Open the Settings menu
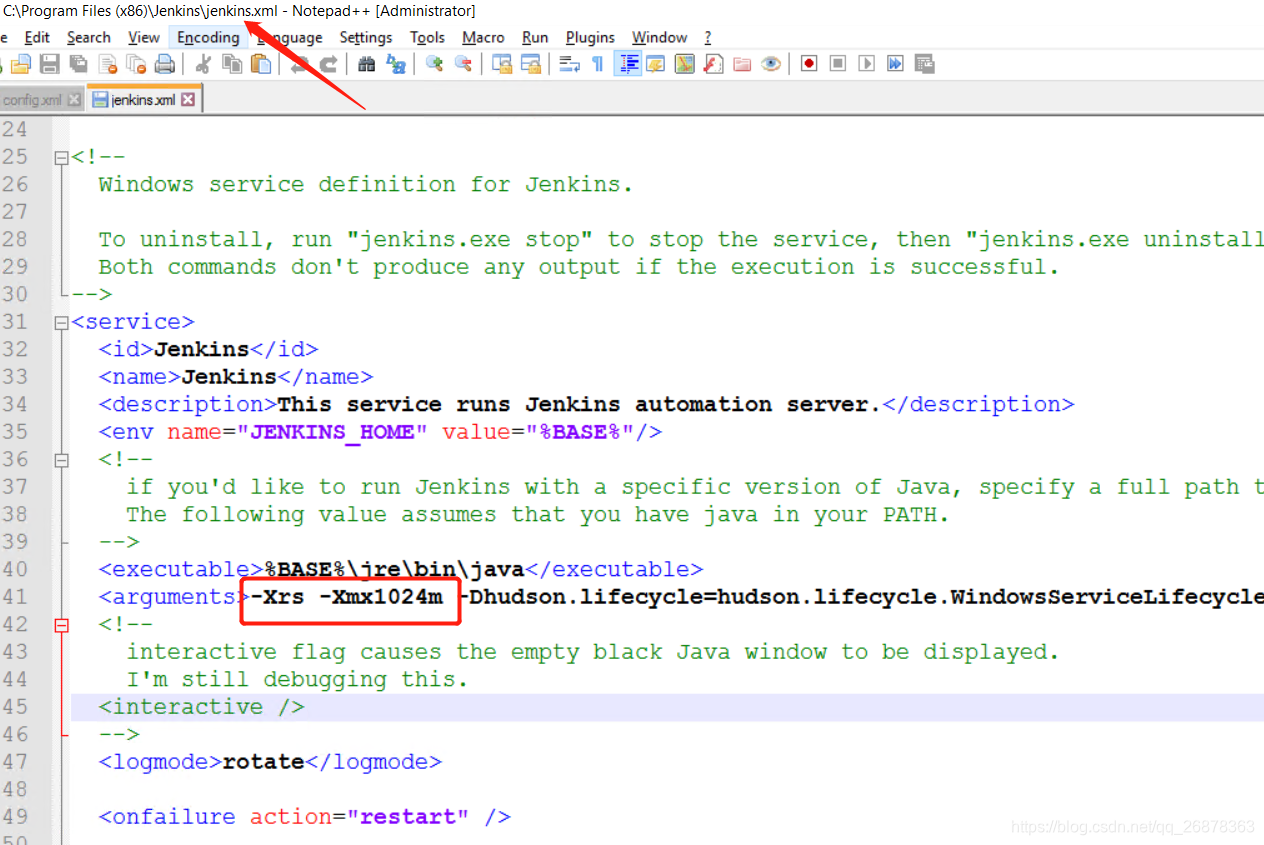 click(366, 37)
